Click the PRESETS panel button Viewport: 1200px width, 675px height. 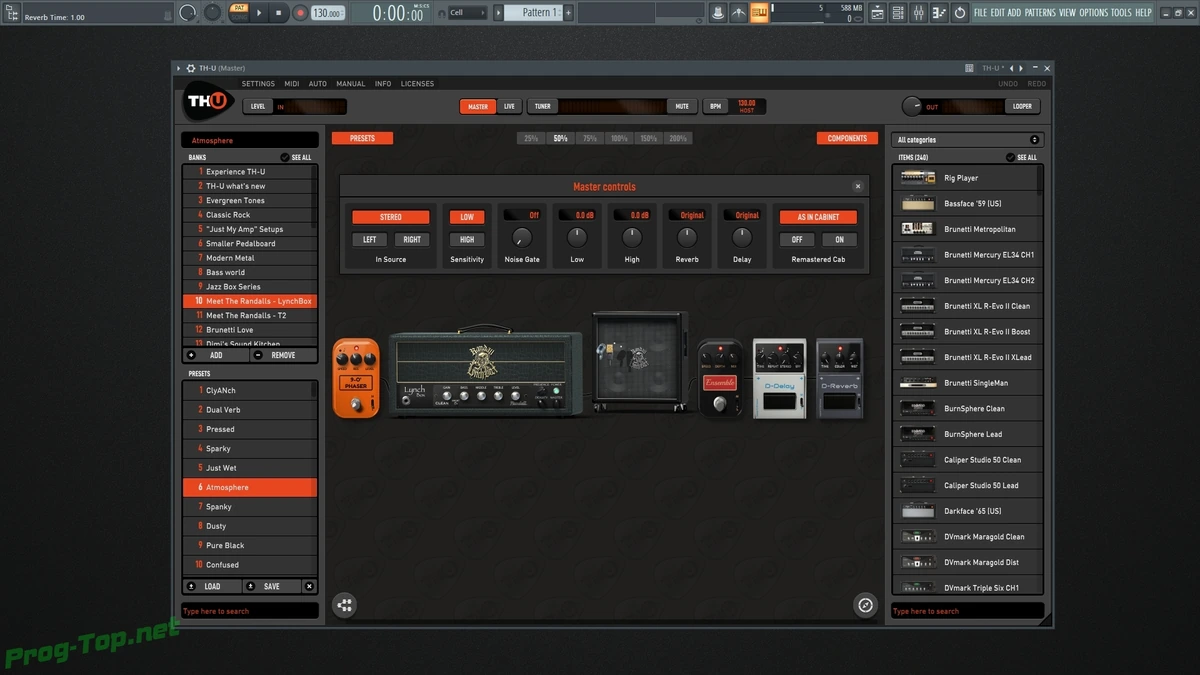[362, 138]
